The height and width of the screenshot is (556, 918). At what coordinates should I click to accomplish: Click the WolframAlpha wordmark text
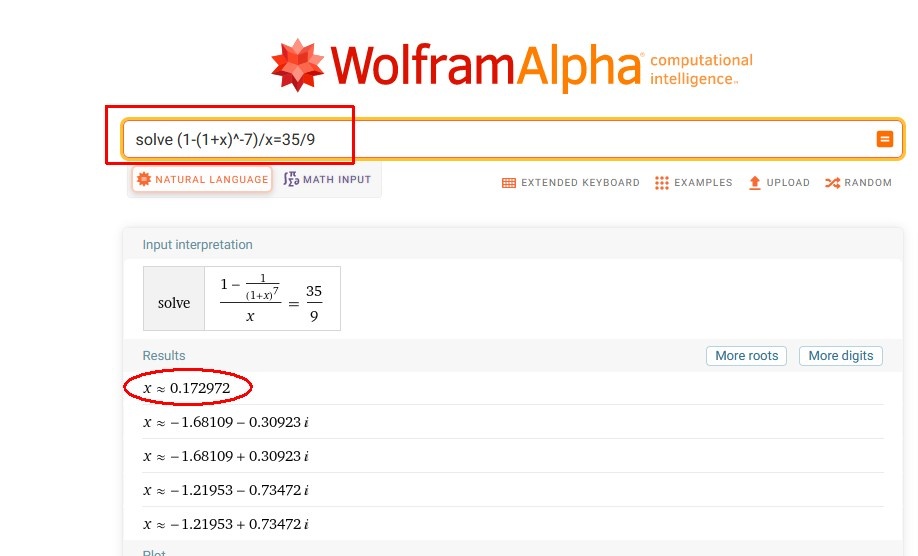[486, 66]
